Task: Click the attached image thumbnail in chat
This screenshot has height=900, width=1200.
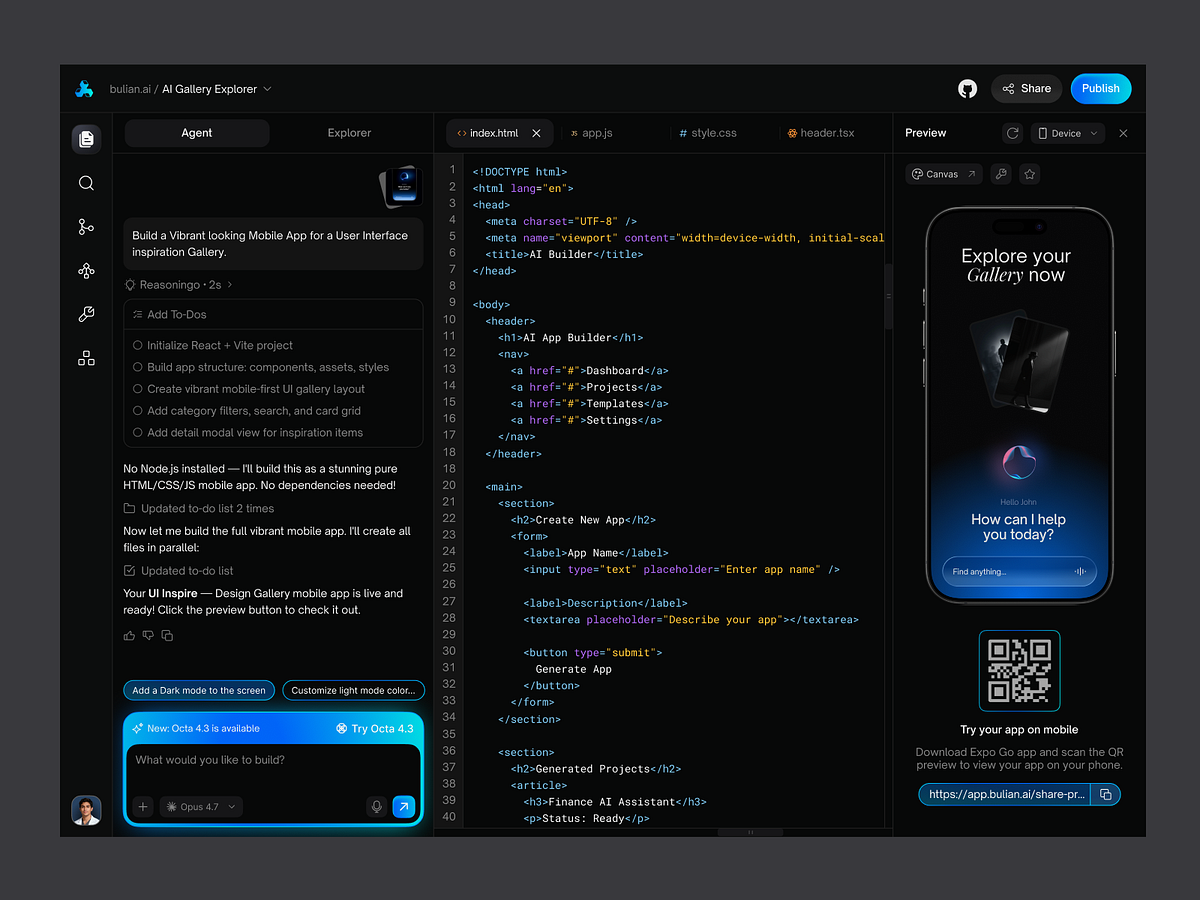Action: [401, 187]
